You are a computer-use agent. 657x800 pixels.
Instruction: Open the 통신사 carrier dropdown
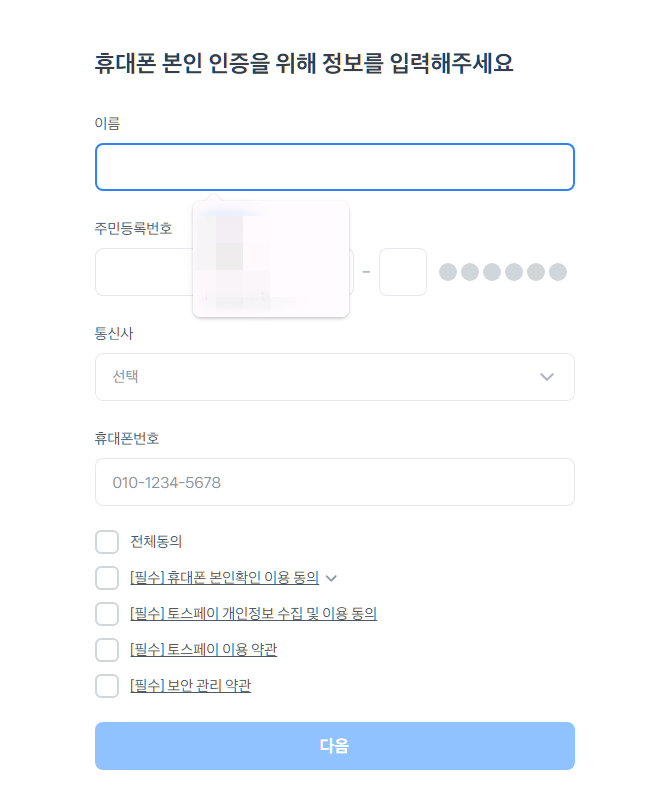[x=335, y=377]
